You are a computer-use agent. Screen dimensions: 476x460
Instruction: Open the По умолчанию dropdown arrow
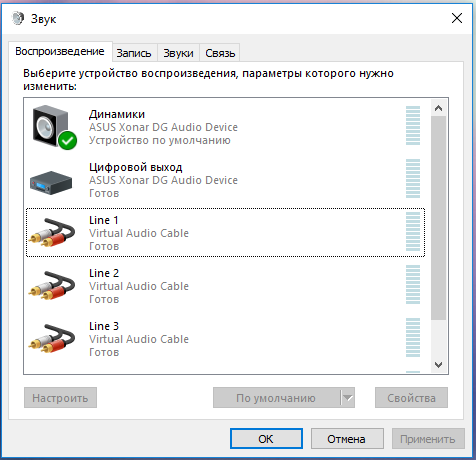click(348, 397)
